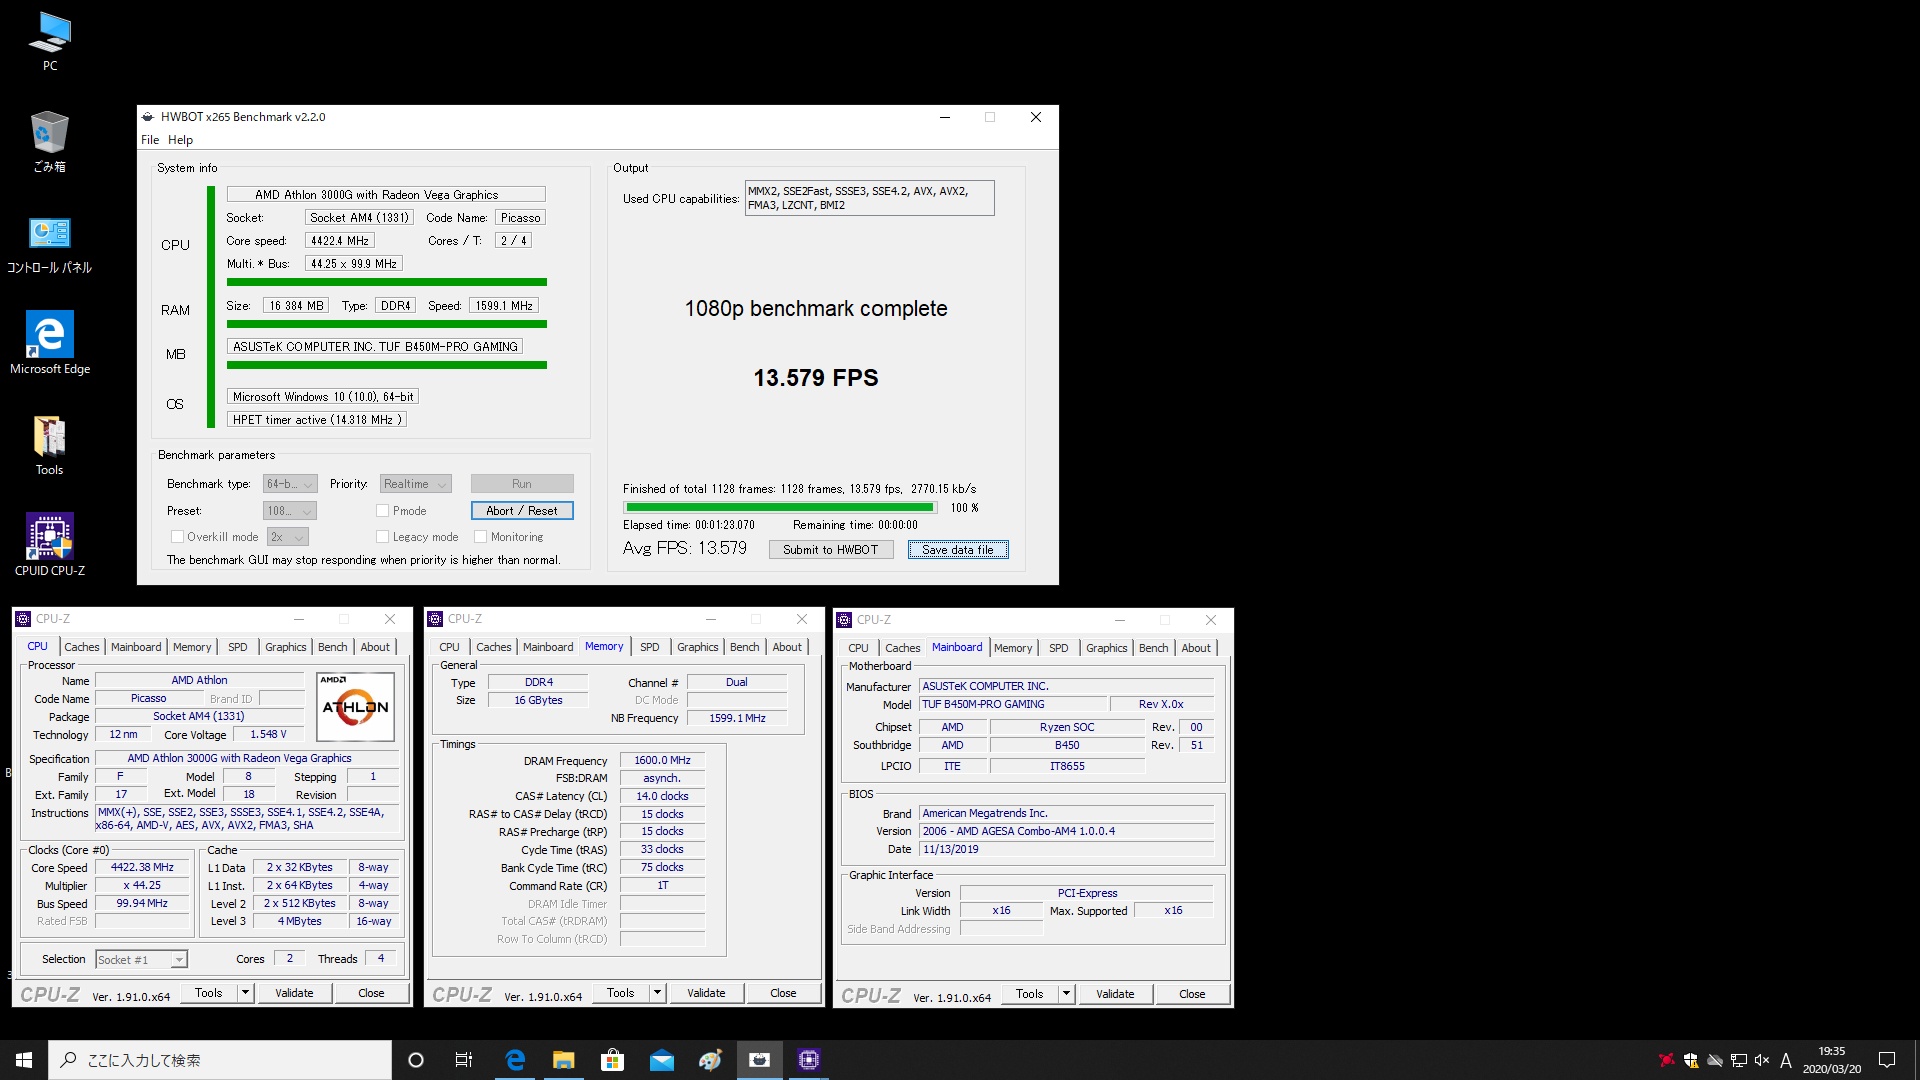Click the Windows Security tray icon

[x=1691, y=1060]
